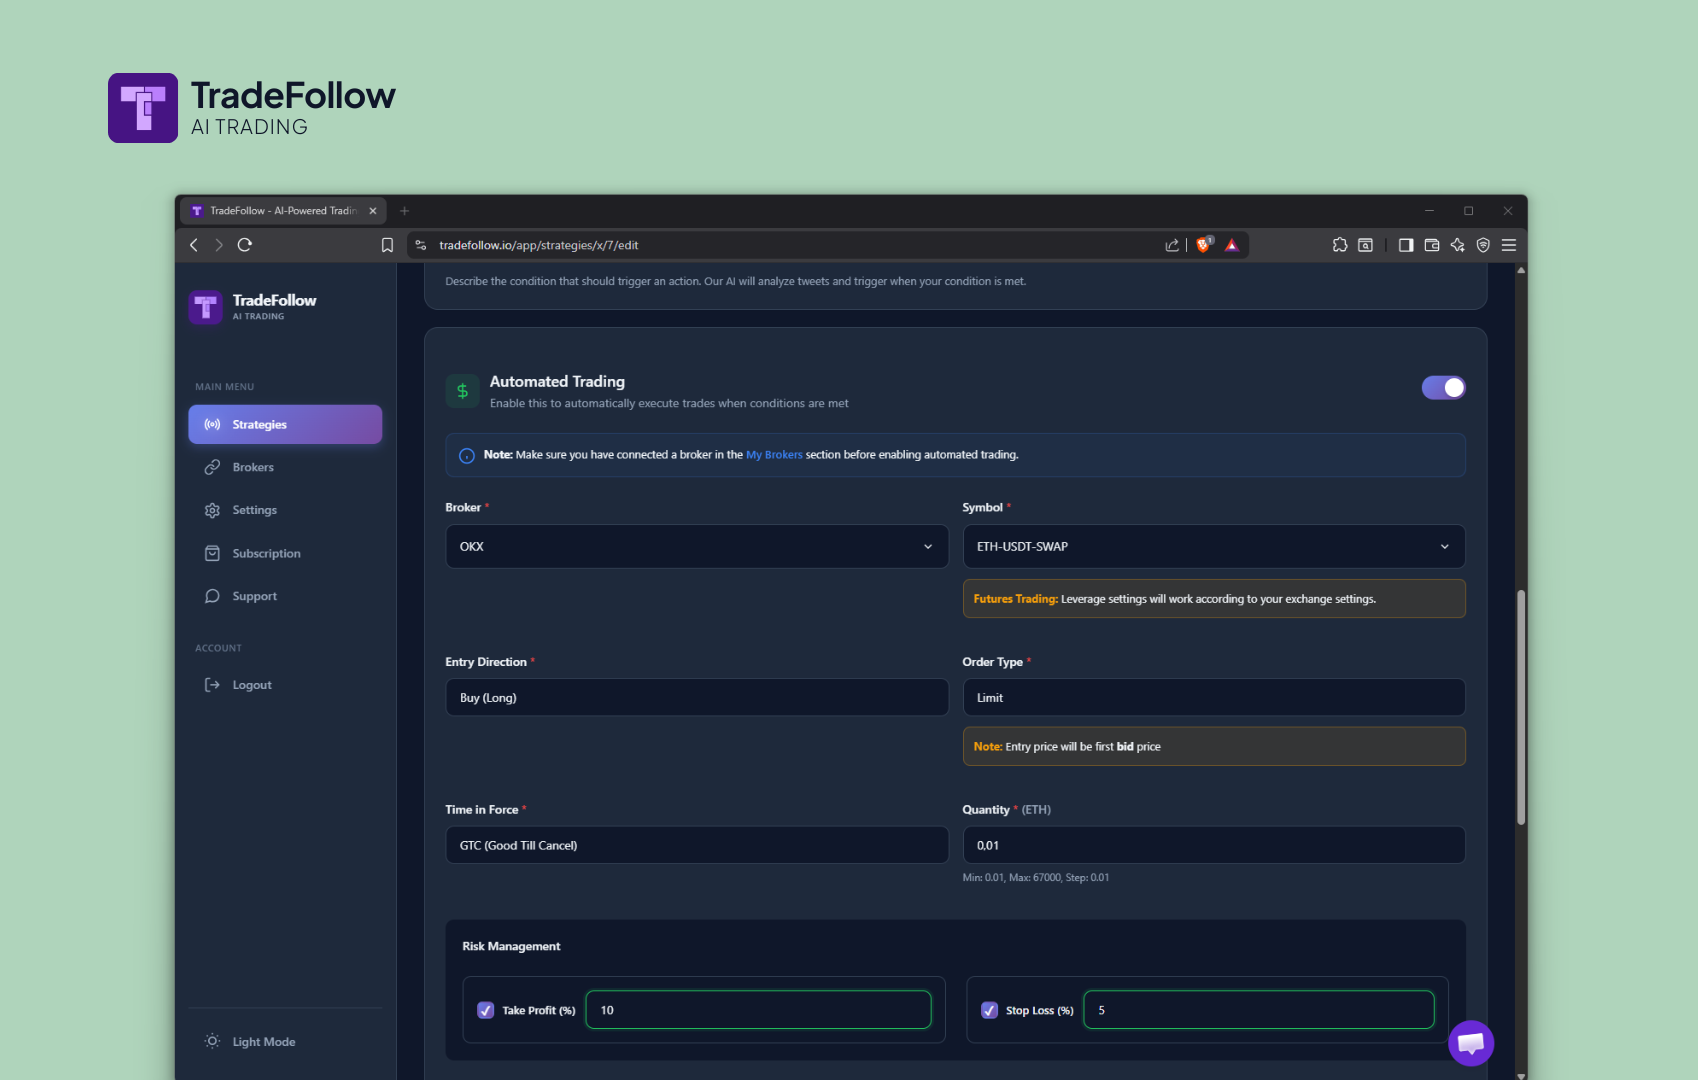
Task: Follow the My Brokers link in the note
Action: coord(774,455)
